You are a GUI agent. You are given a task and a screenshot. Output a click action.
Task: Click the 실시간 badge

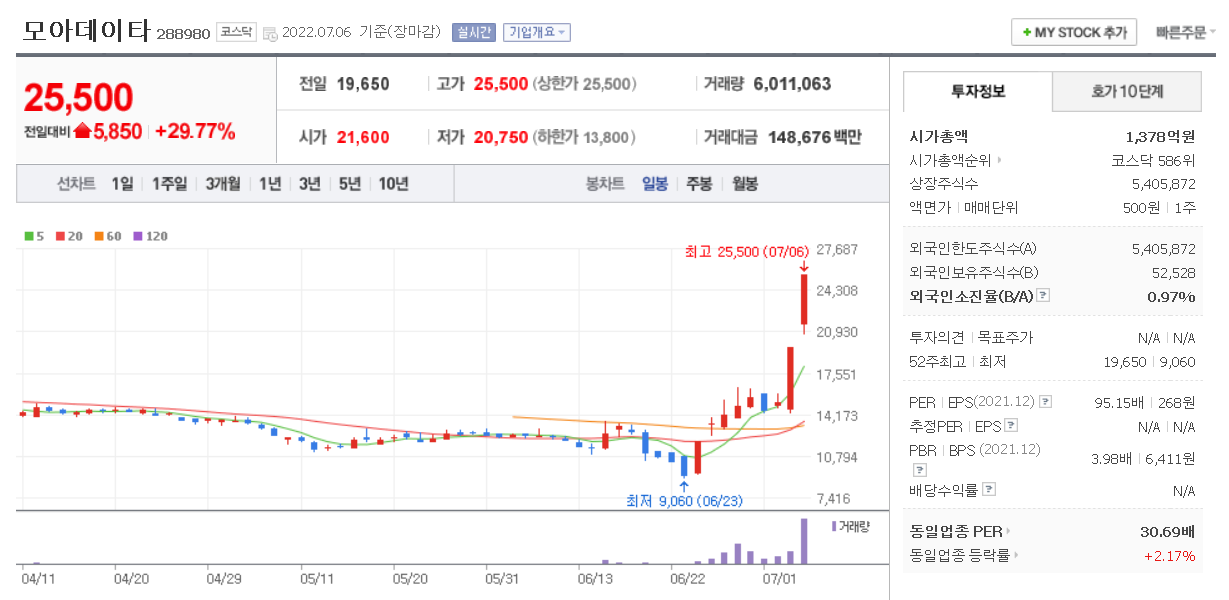pos(473,32)
